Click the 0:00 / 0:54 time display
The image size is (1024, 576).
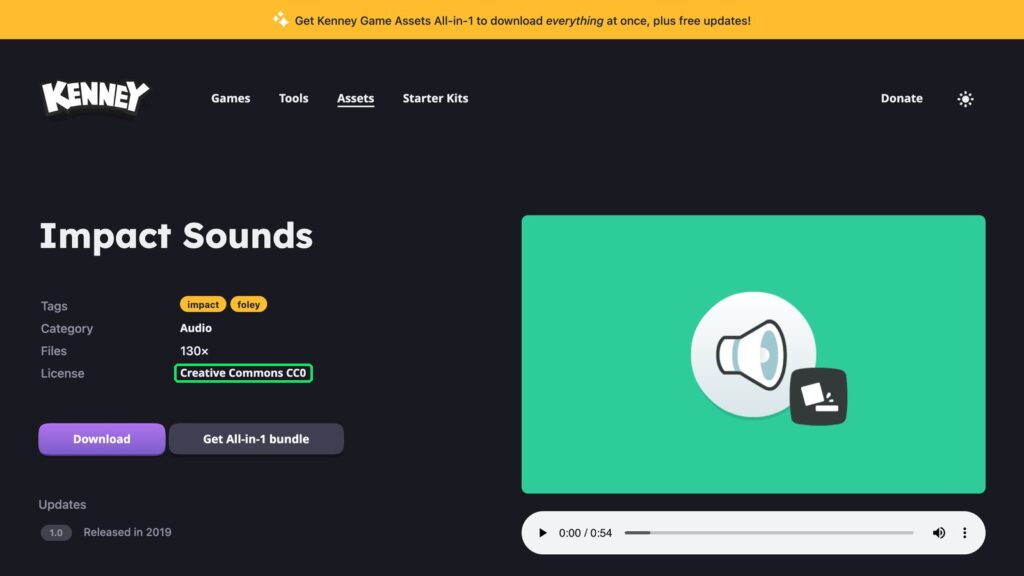tap(585, 533)
